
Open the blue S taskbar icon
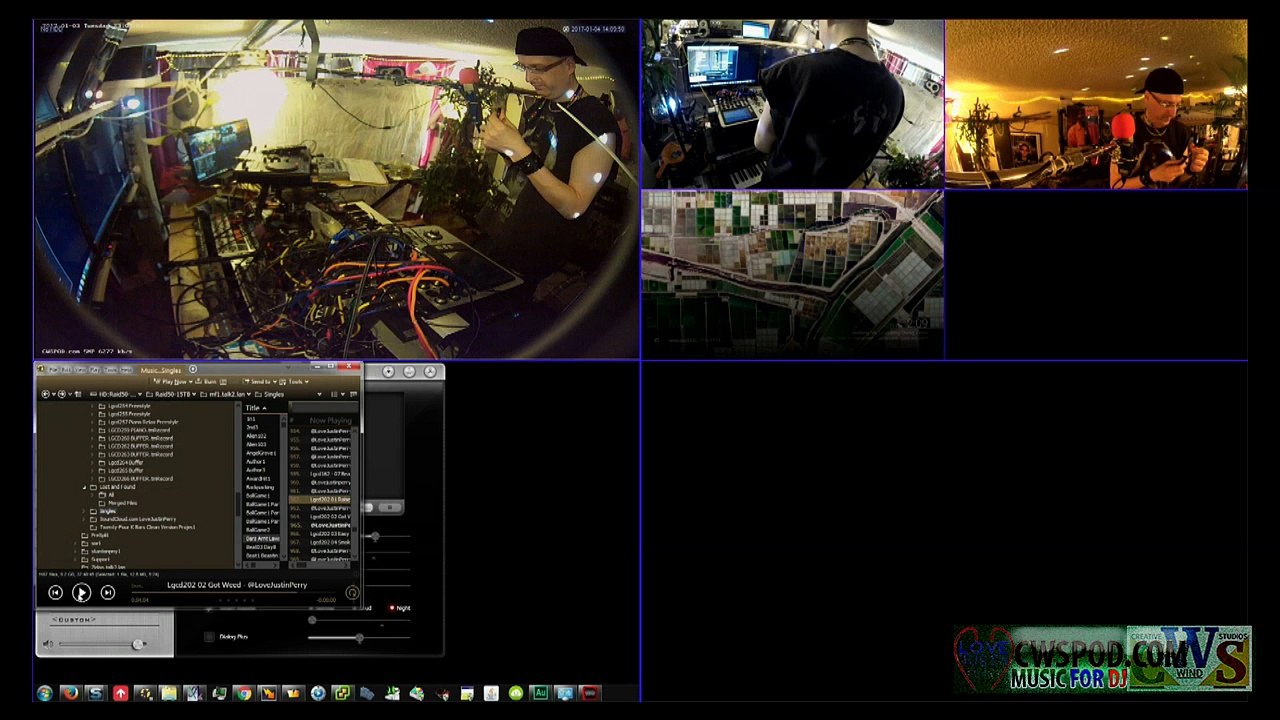click(95, 693)
